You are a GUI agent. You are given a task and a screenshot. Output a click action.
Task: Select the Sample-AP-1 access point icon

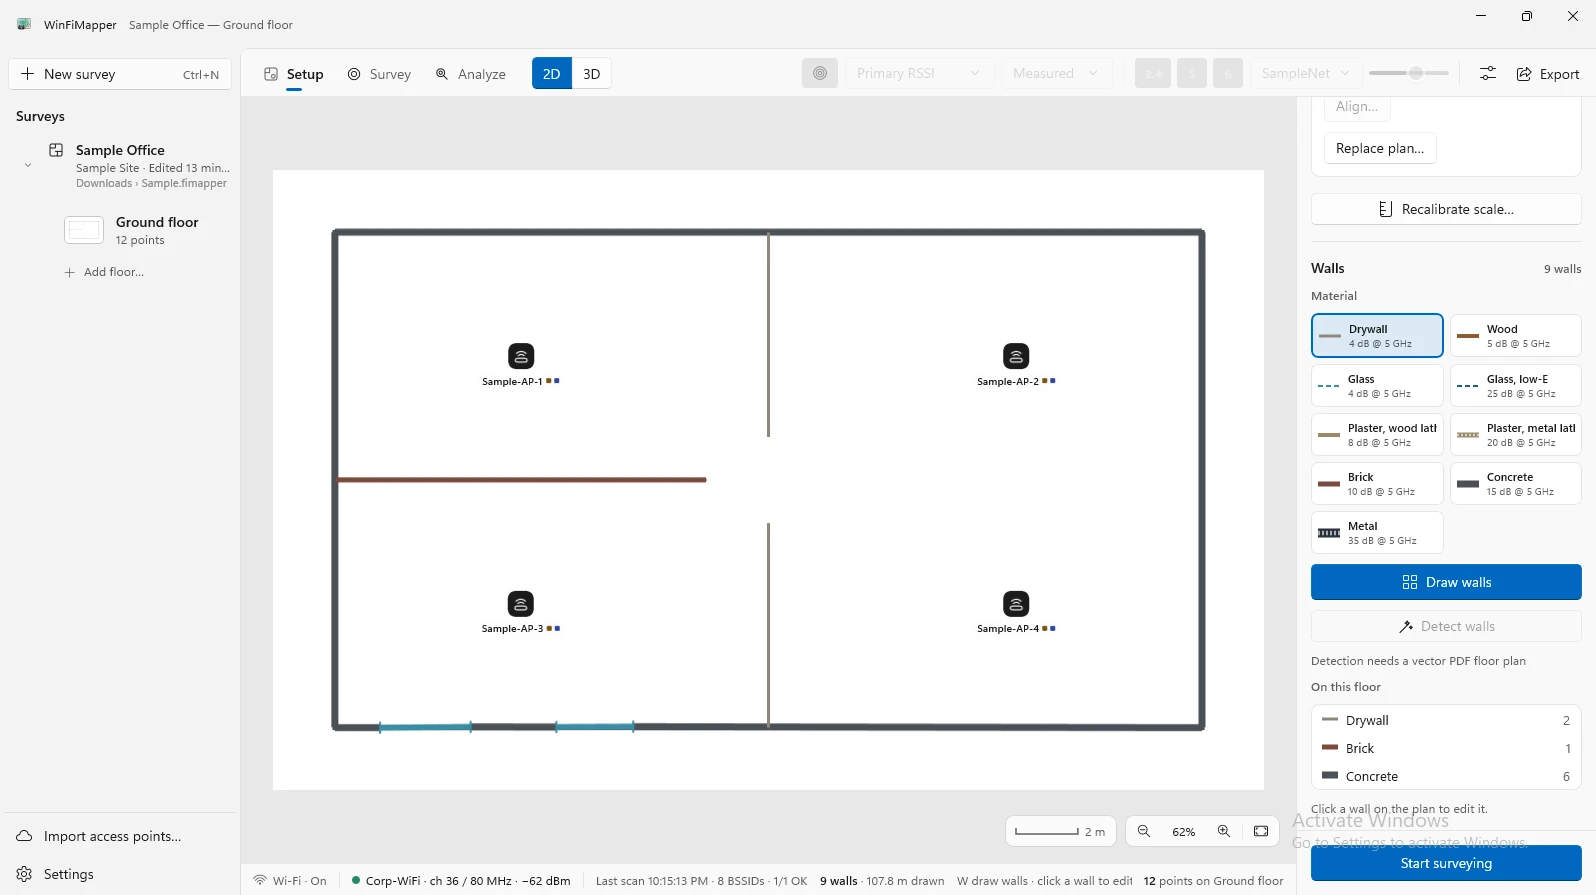coord(521,356)
